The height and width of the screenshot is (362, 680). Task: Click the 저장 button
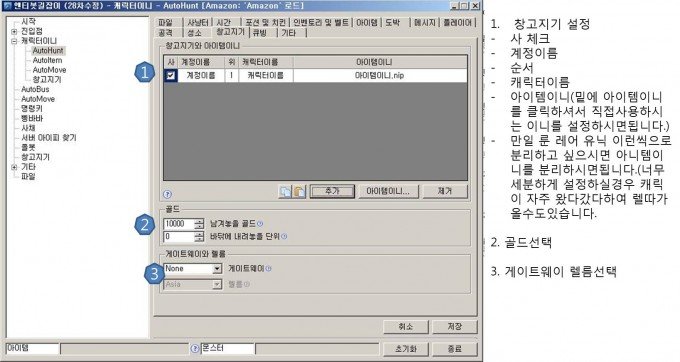pos(454,326)
